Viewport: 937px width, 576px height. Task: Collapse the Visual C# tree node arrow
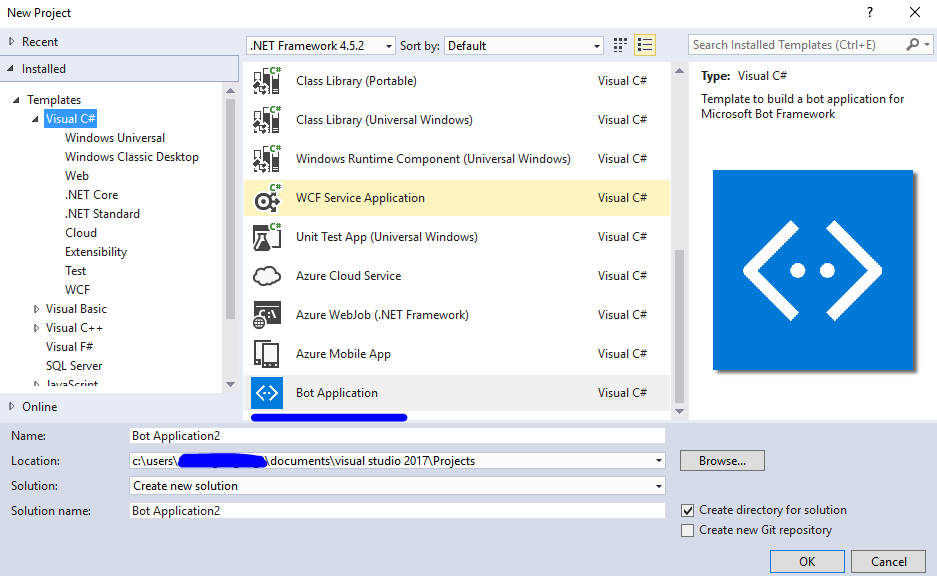35,119
